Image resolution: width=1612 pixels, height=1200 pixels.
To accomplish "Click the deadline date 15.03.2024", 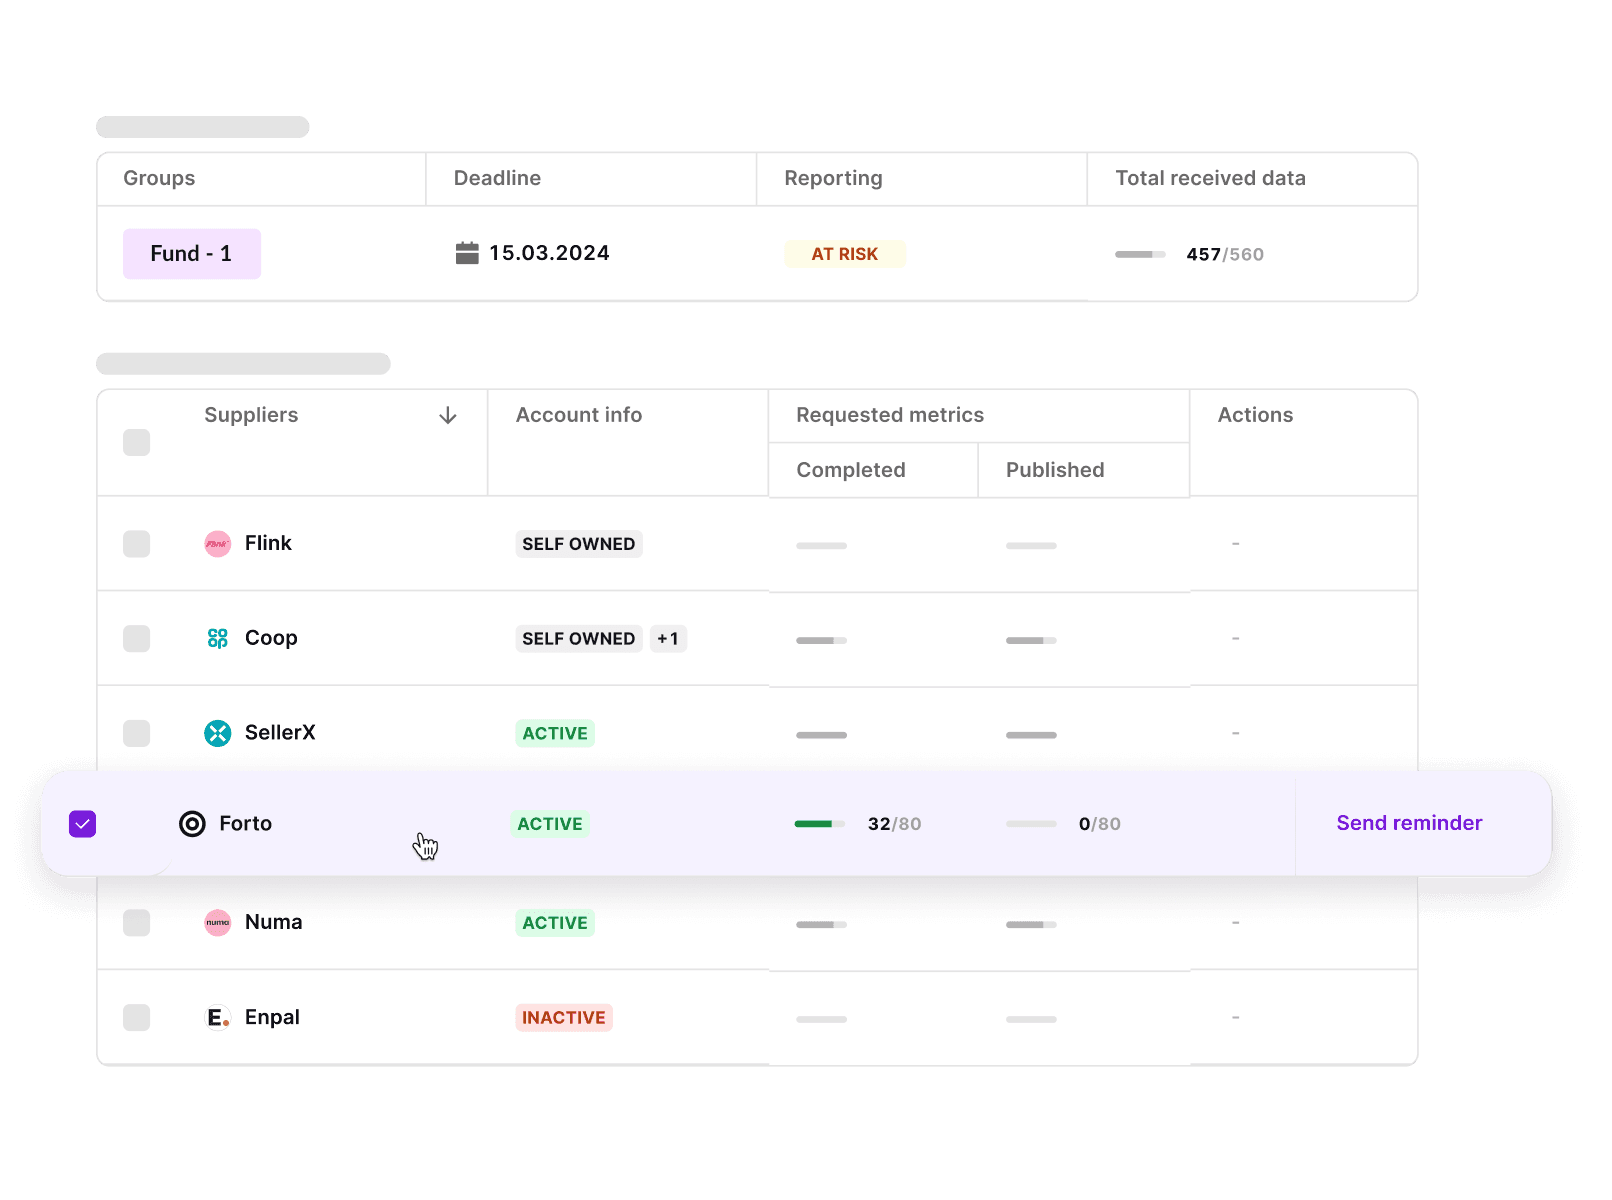I will pyautogui.click(x=549, y=254).
